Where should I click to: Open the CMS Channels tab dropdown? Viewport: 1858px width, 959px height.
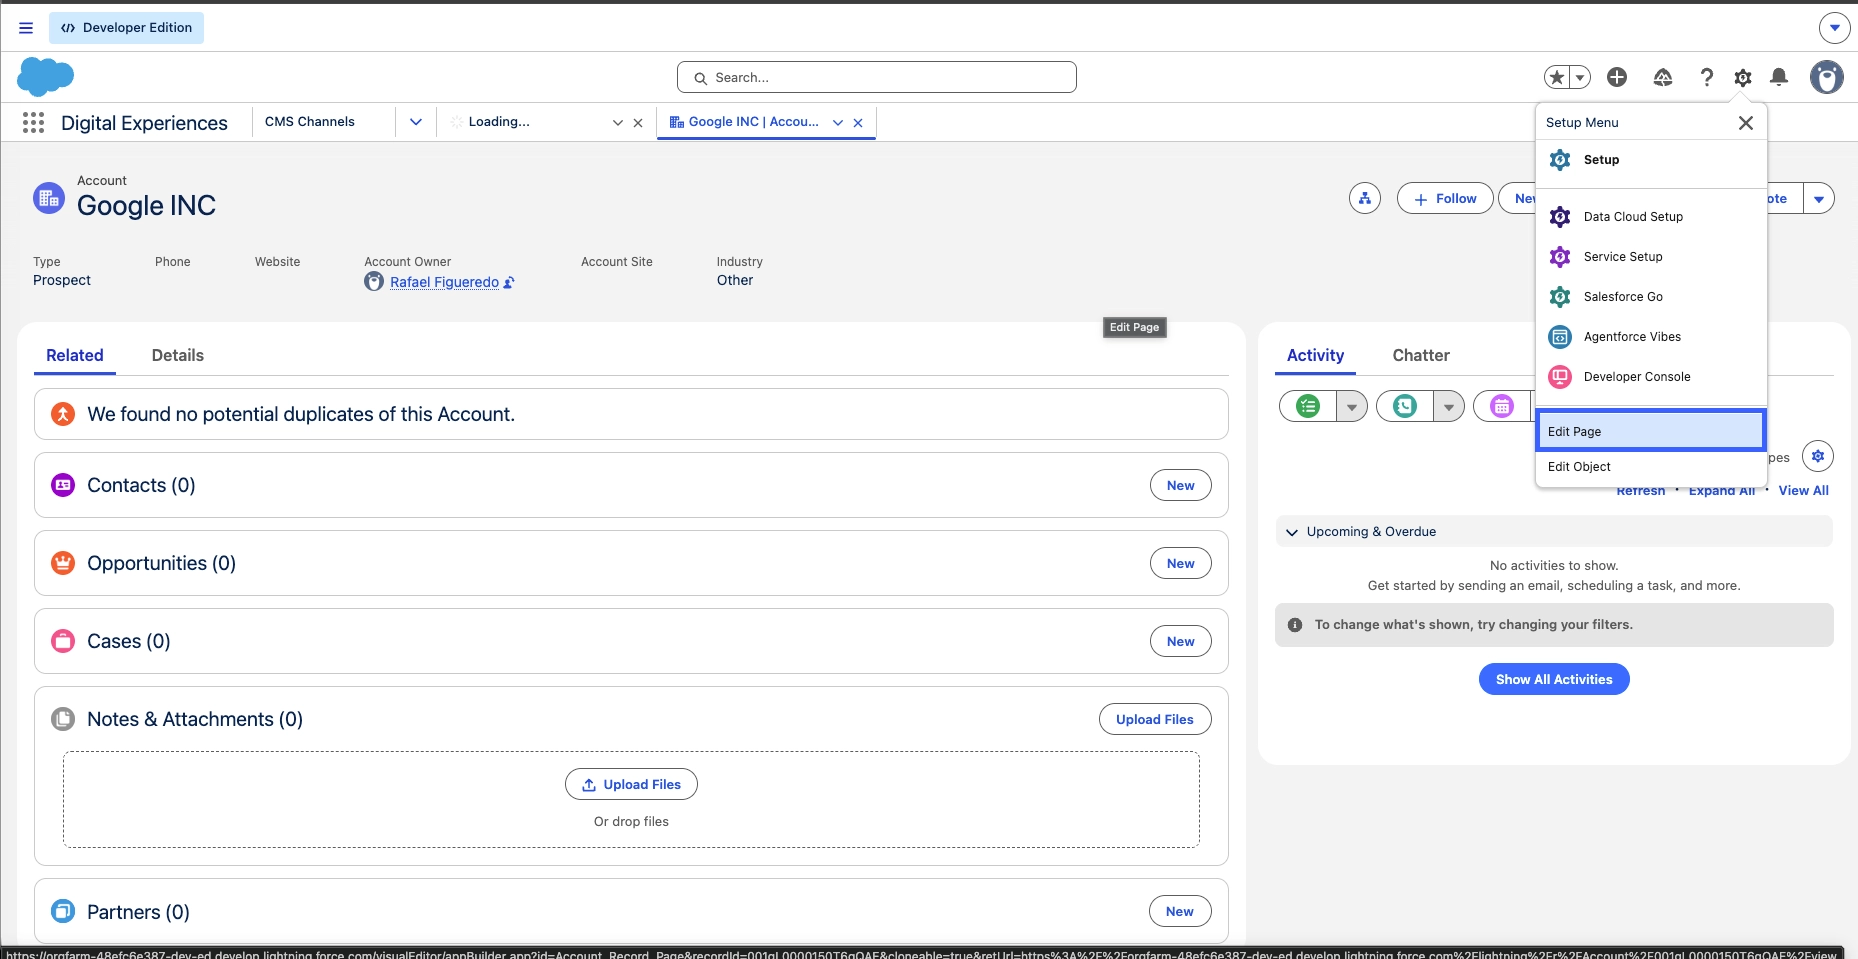[x=416, y=122]
